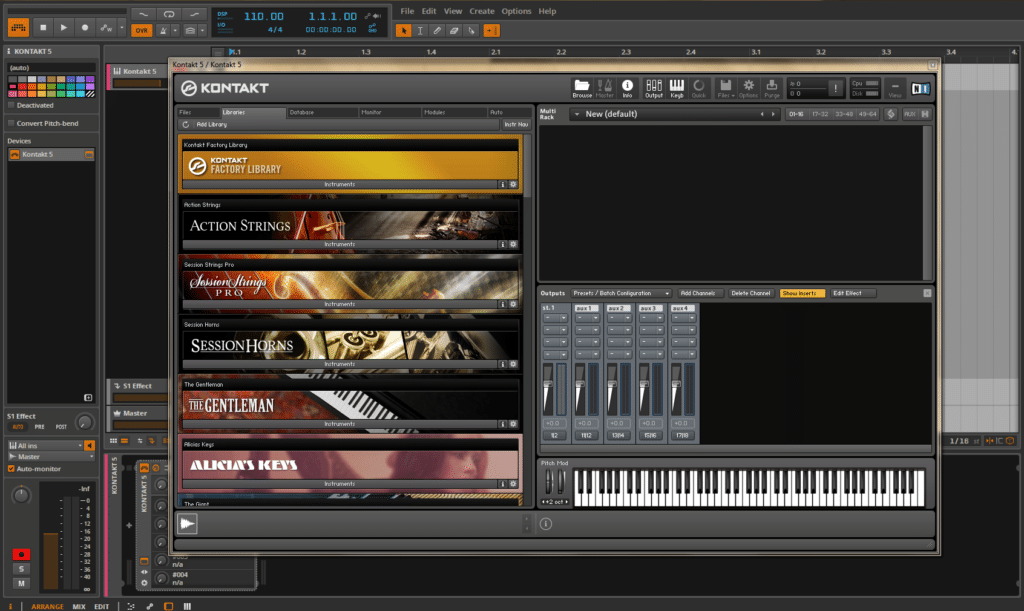The height and width of the screenshot is (611, 1024).
Task: Open the All ins input dropdown
Action: 45,445
